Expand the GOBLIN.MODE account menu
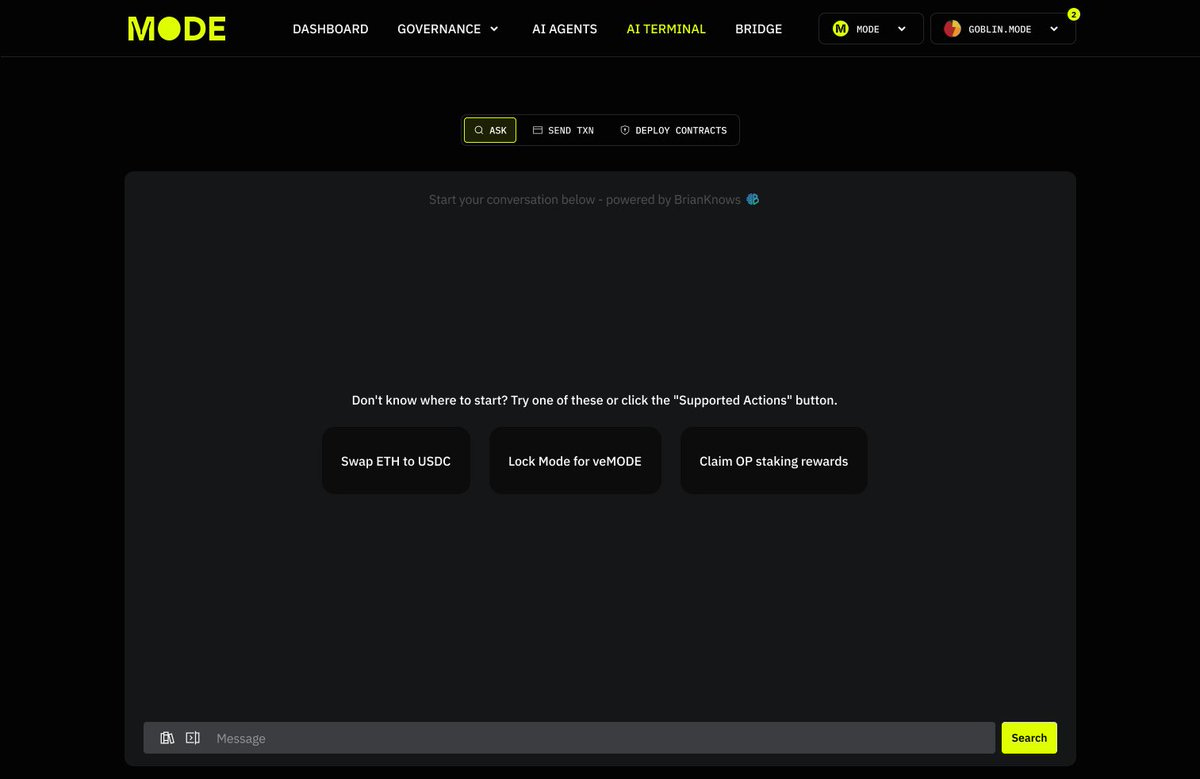The image size is (1200, 779). coord(1003,29)
